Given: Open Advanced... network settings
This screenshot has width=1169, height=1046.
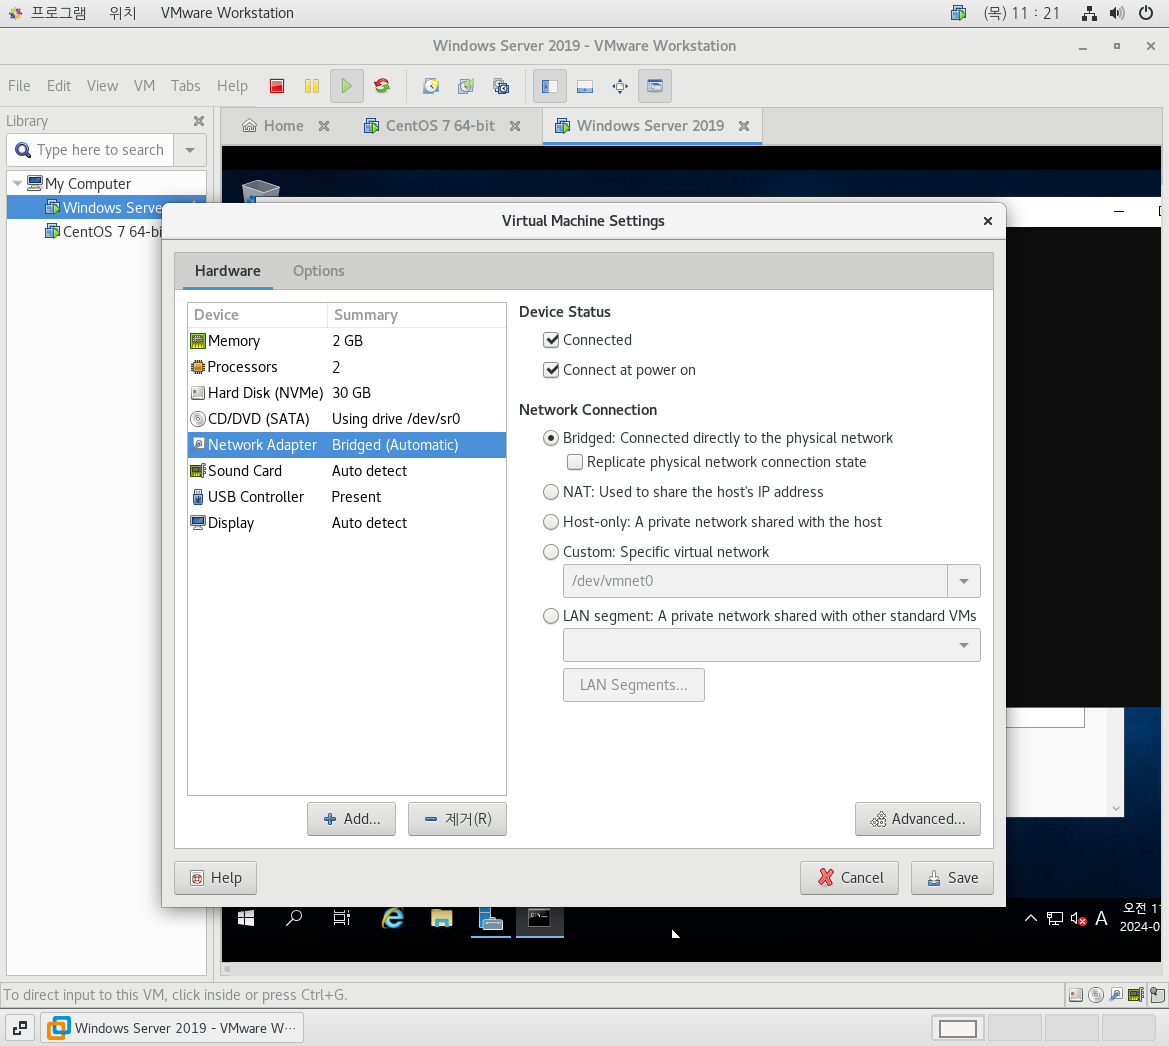Looking at the screenshot, I should tap(917, 819).
